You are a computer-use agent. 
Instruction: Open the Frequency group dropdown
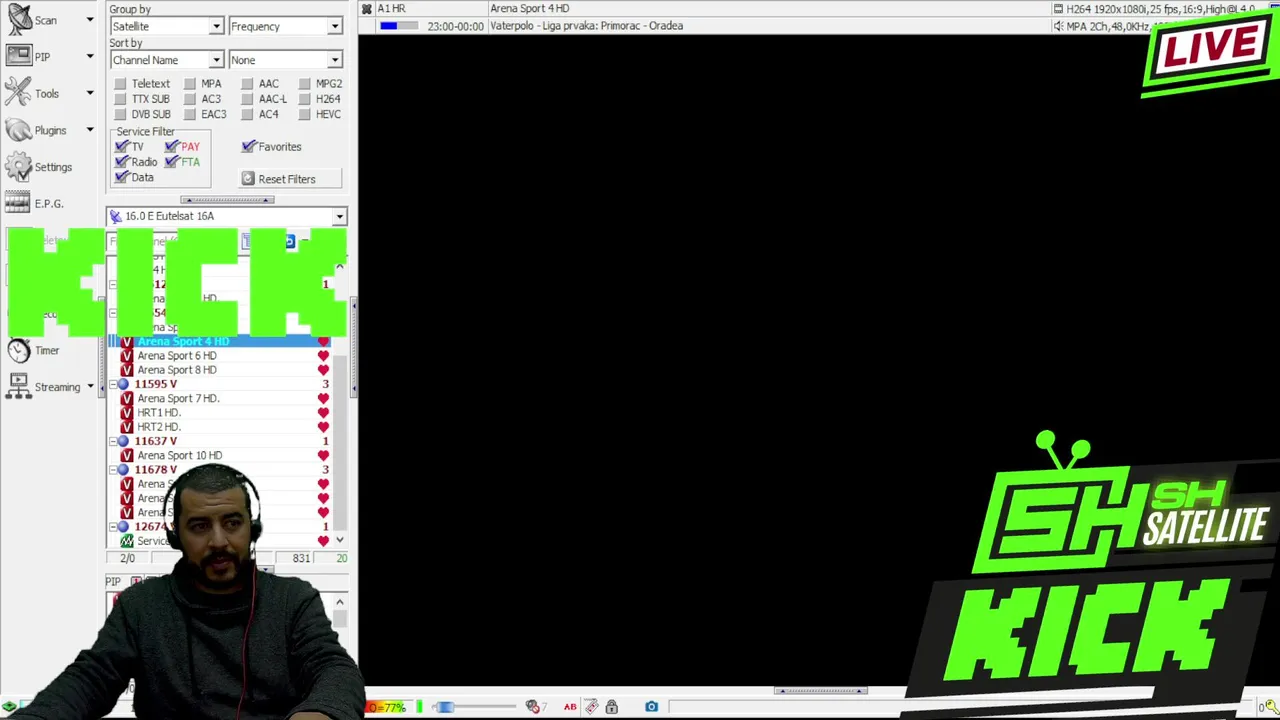pos(285,27)
